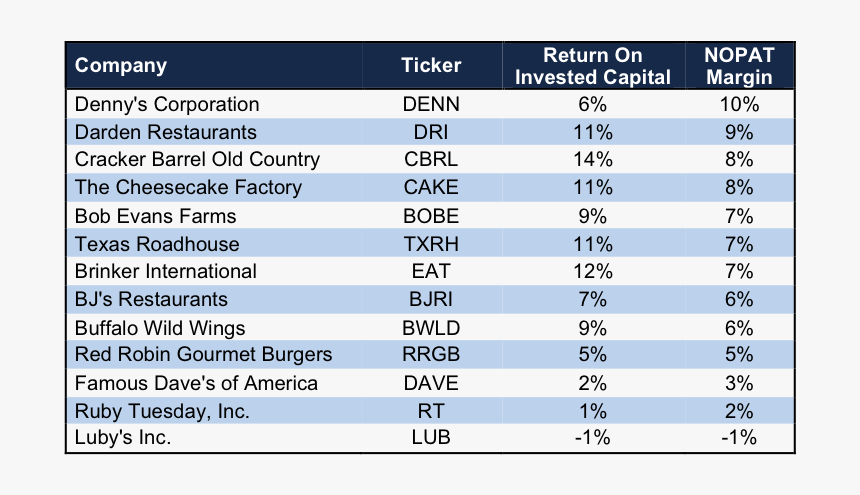Click the EAT ticker symbol
The image size is (860, 495).
point(431,271)
